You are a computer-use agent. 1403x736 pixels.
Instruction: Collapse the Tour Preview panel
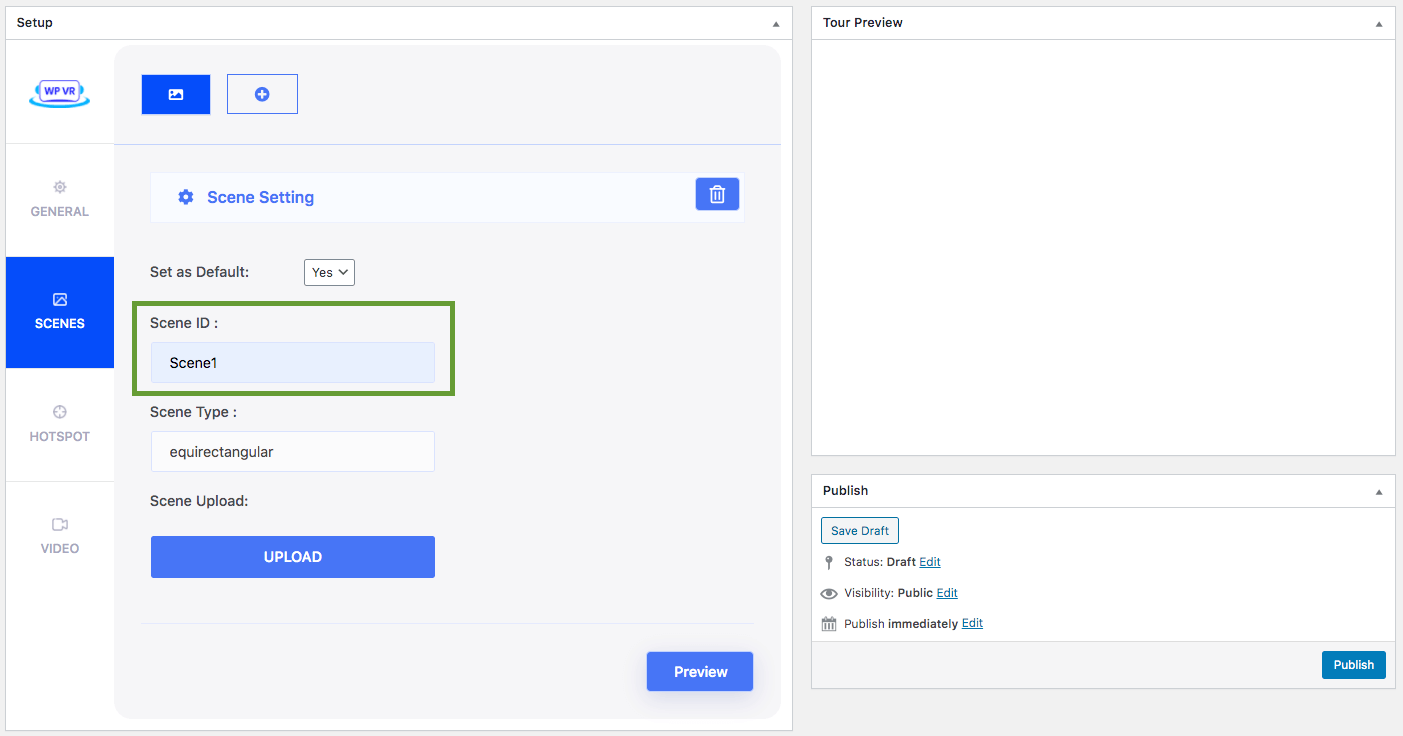[1379, 23]
